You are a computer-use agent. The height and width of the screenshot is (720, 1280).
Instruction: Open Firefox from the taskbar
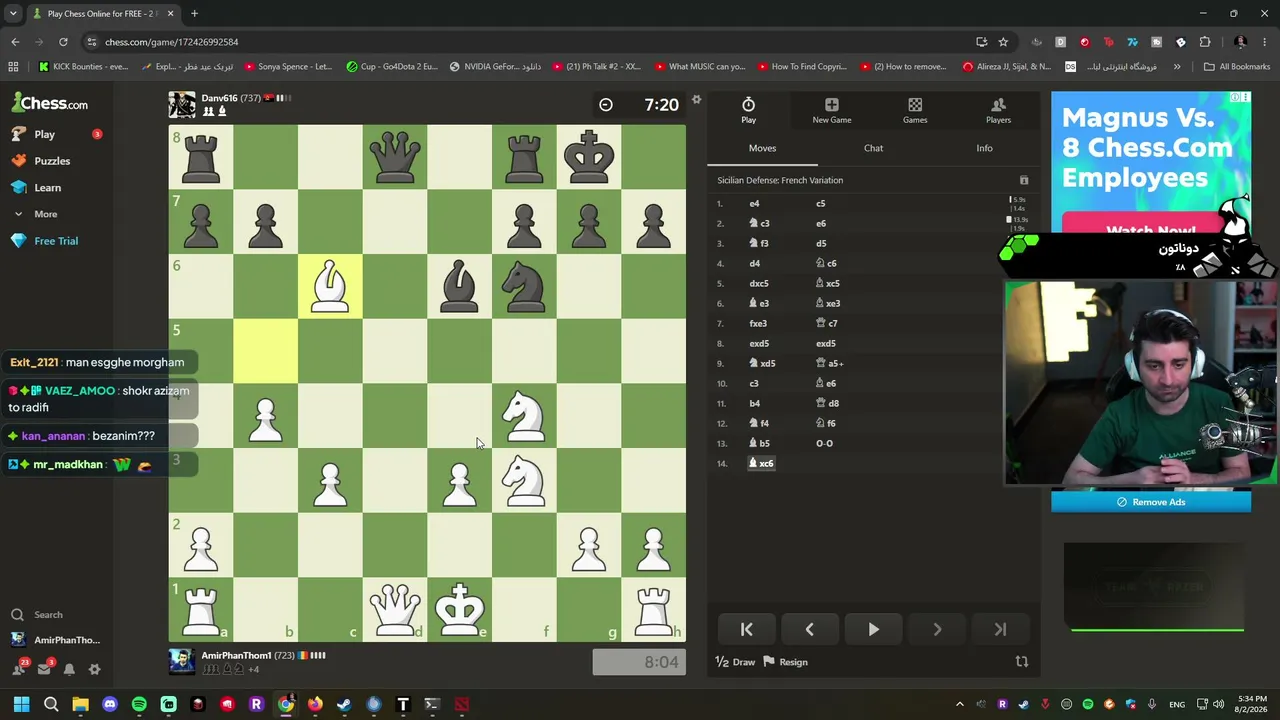315,704
